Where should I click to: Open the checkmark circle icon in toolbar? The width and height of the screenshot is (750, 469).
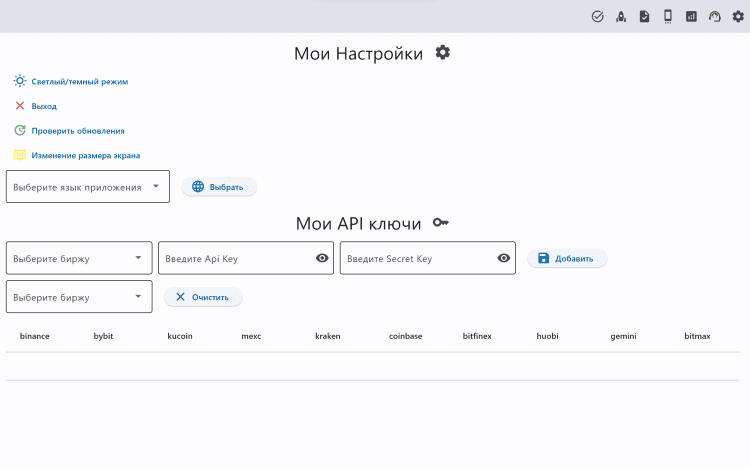coord(598,16)
